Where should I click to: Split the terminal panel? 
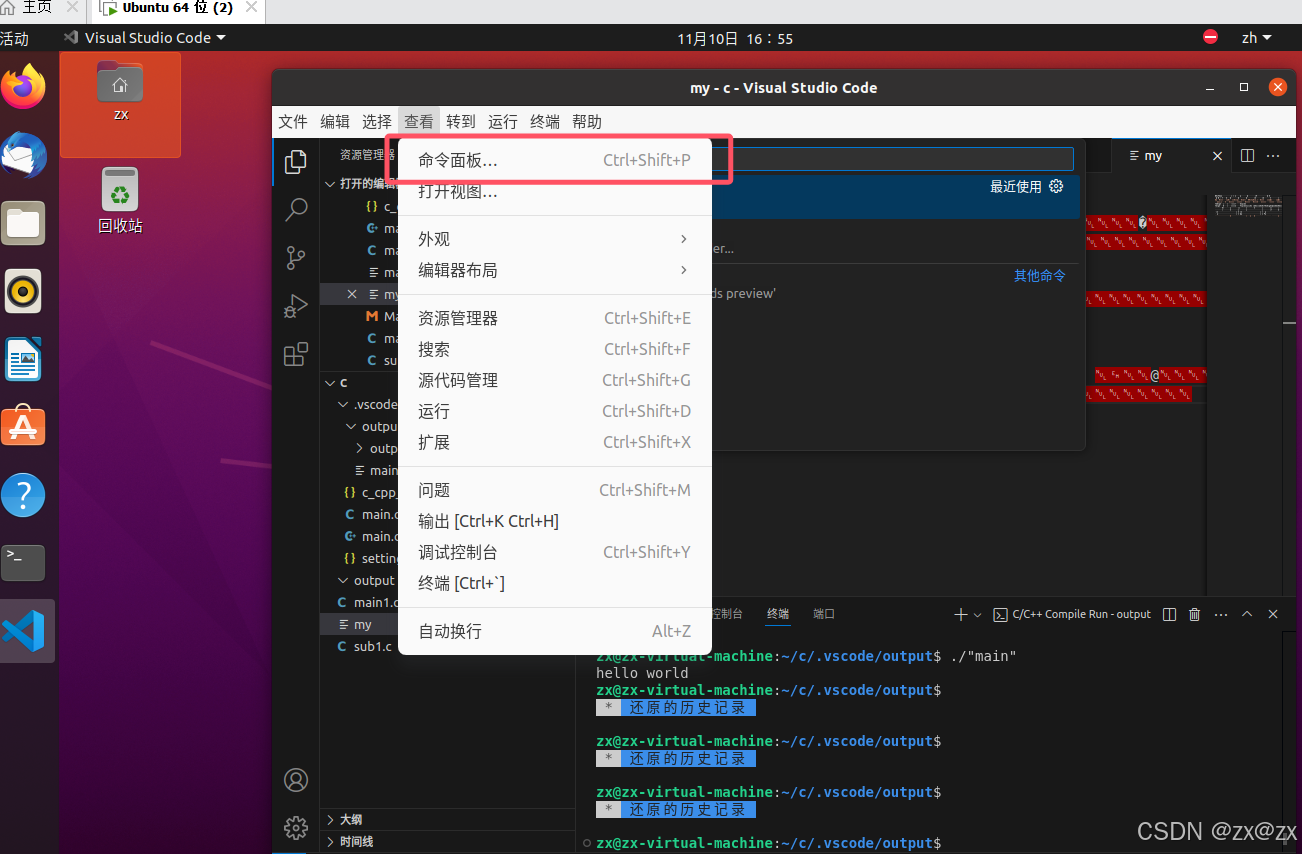pos(1170,614)
